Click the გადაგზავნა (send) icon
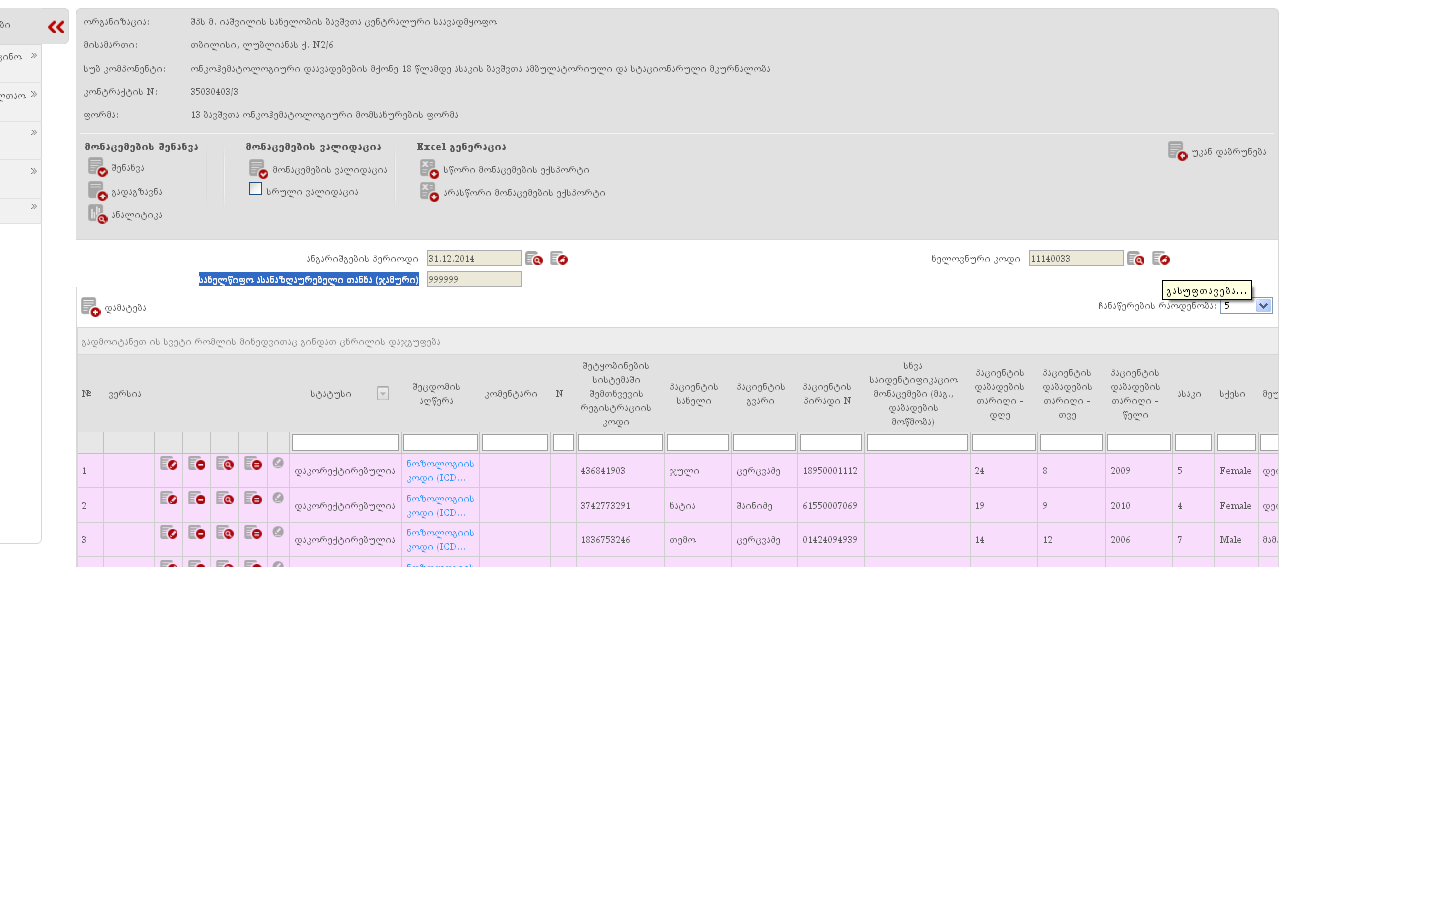 97,191
